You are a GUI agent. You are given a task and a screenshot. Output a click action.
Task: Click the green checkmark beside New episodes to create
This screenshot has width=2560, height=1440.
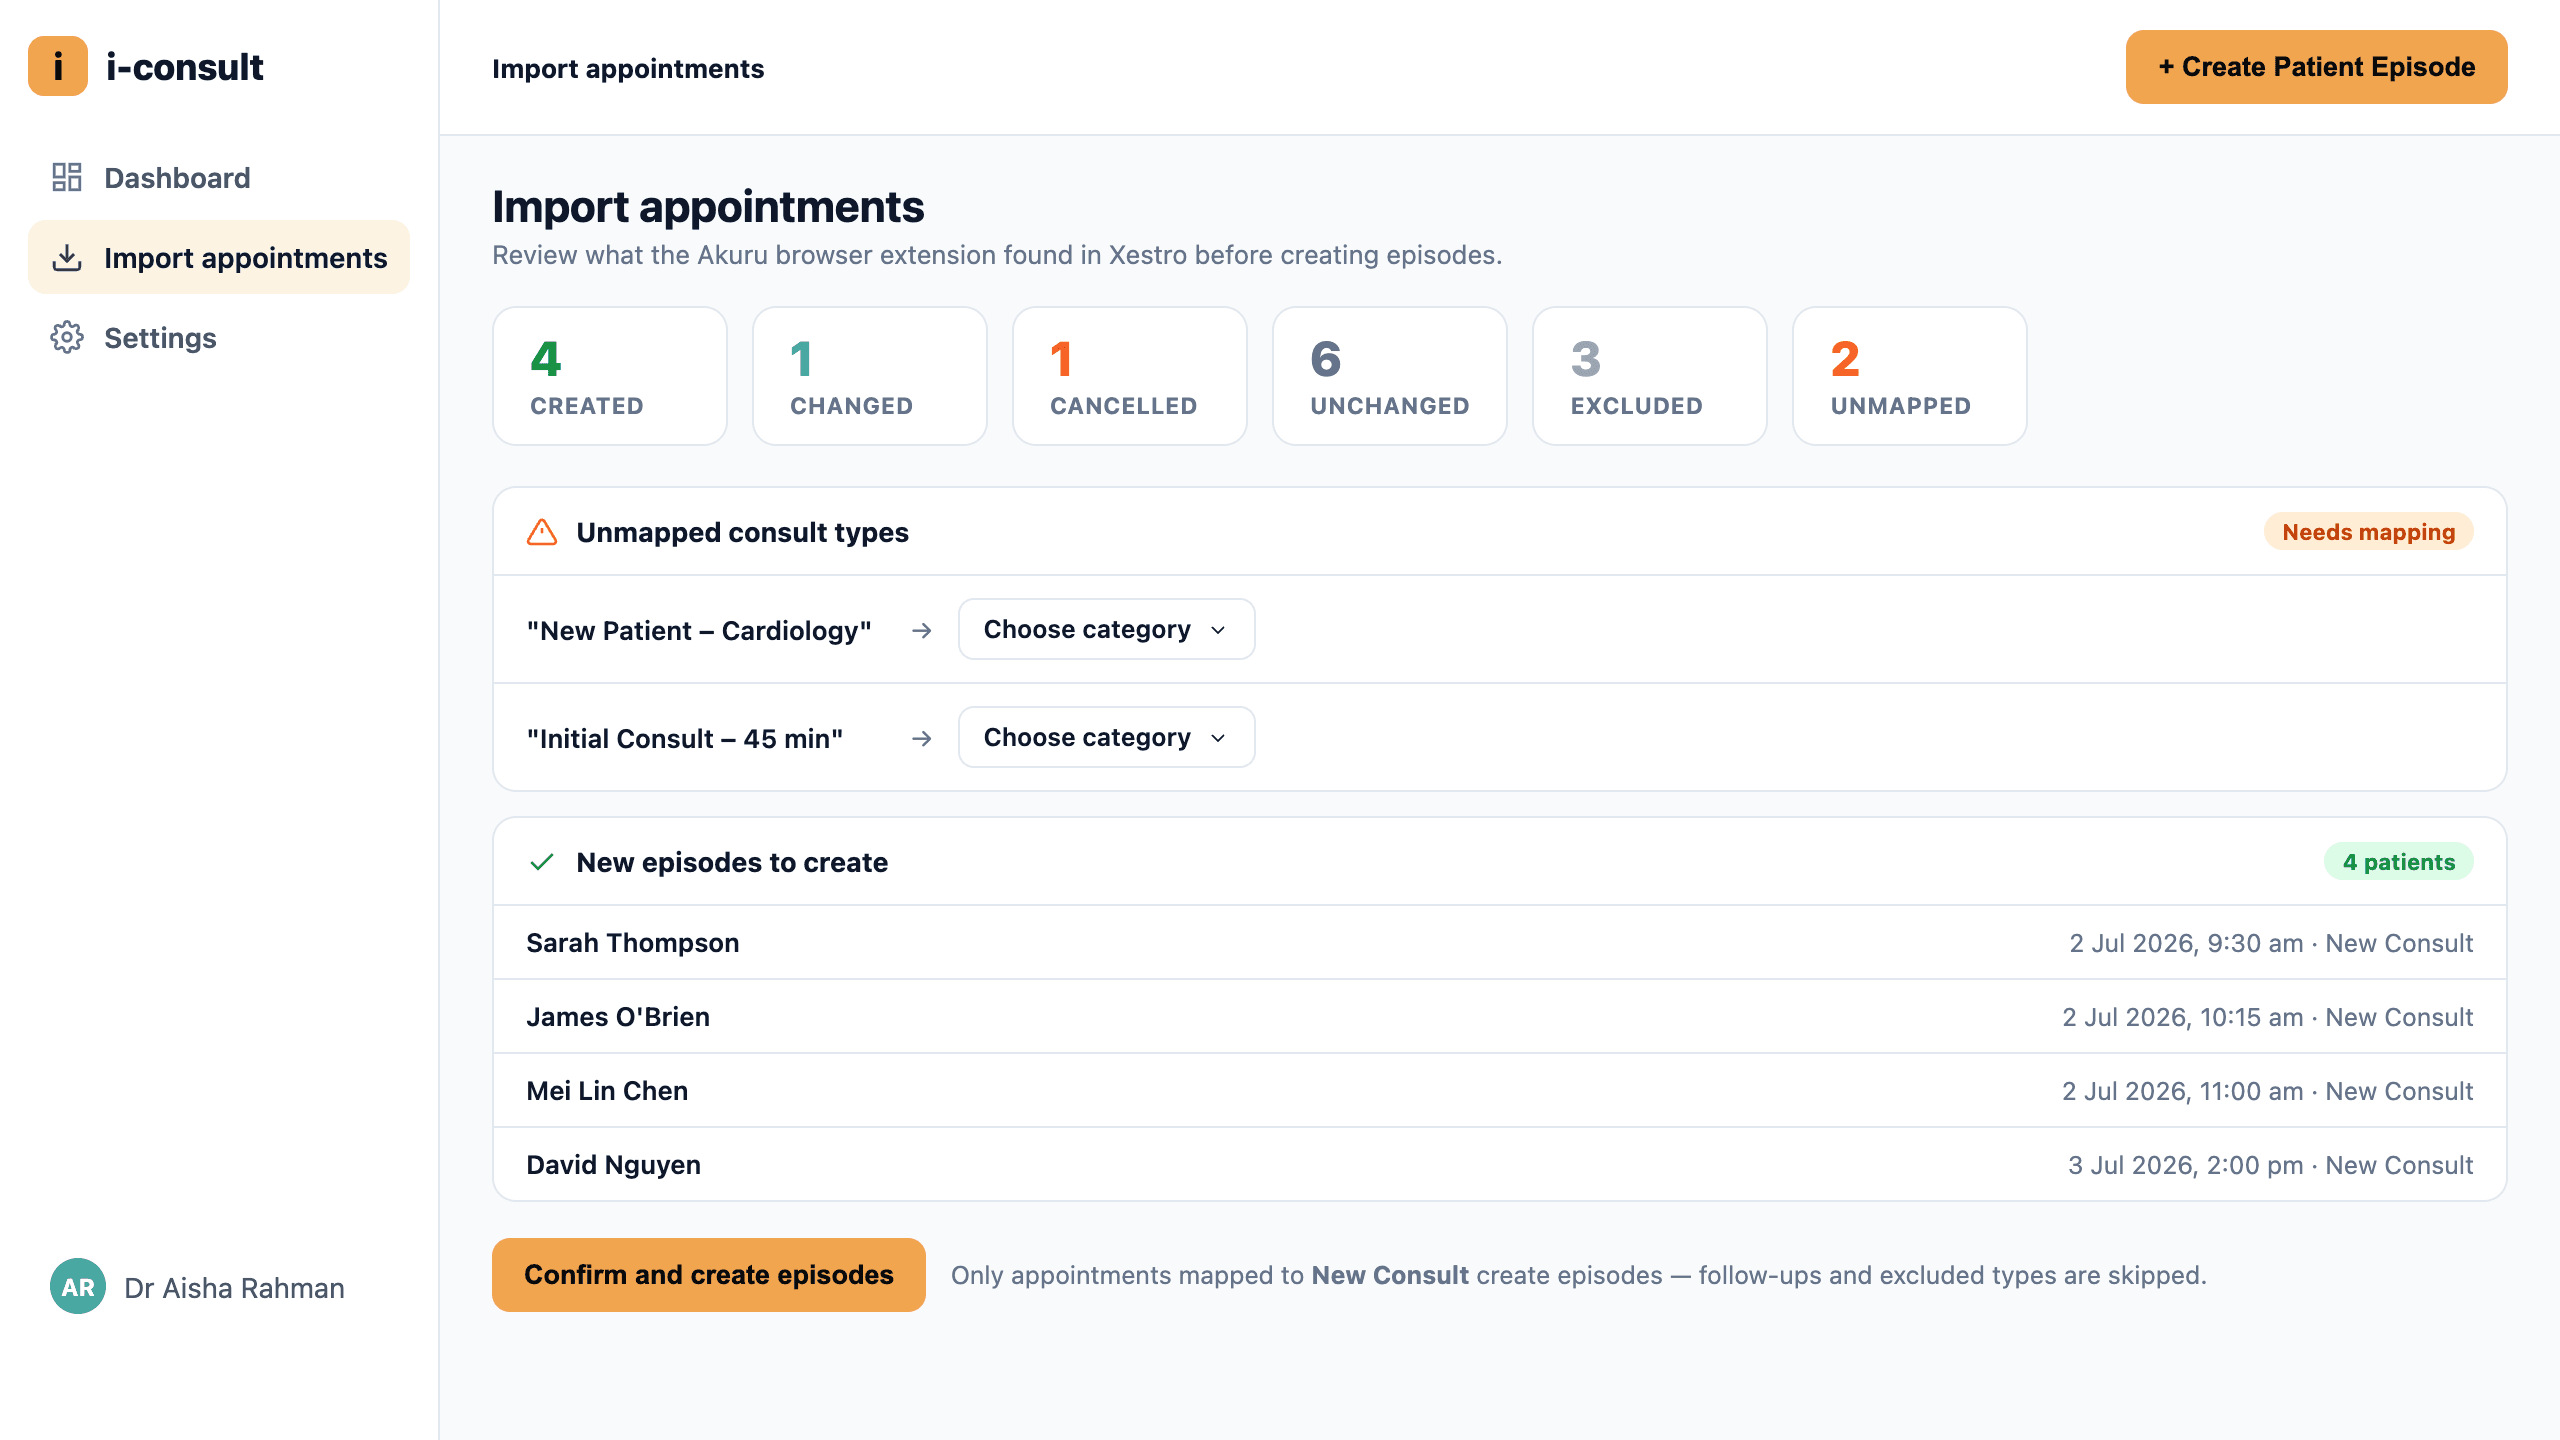[x=542, y=862]
